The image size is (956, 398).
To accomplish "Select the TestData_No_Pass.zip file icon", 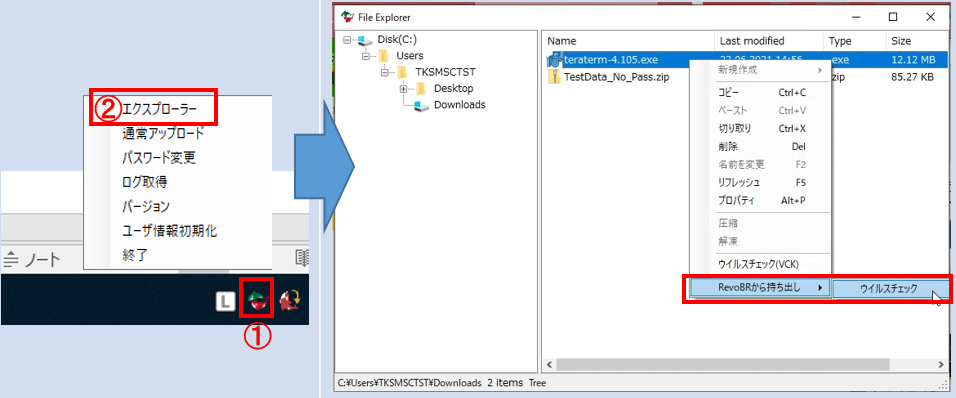I will click(x=554, y=77).
